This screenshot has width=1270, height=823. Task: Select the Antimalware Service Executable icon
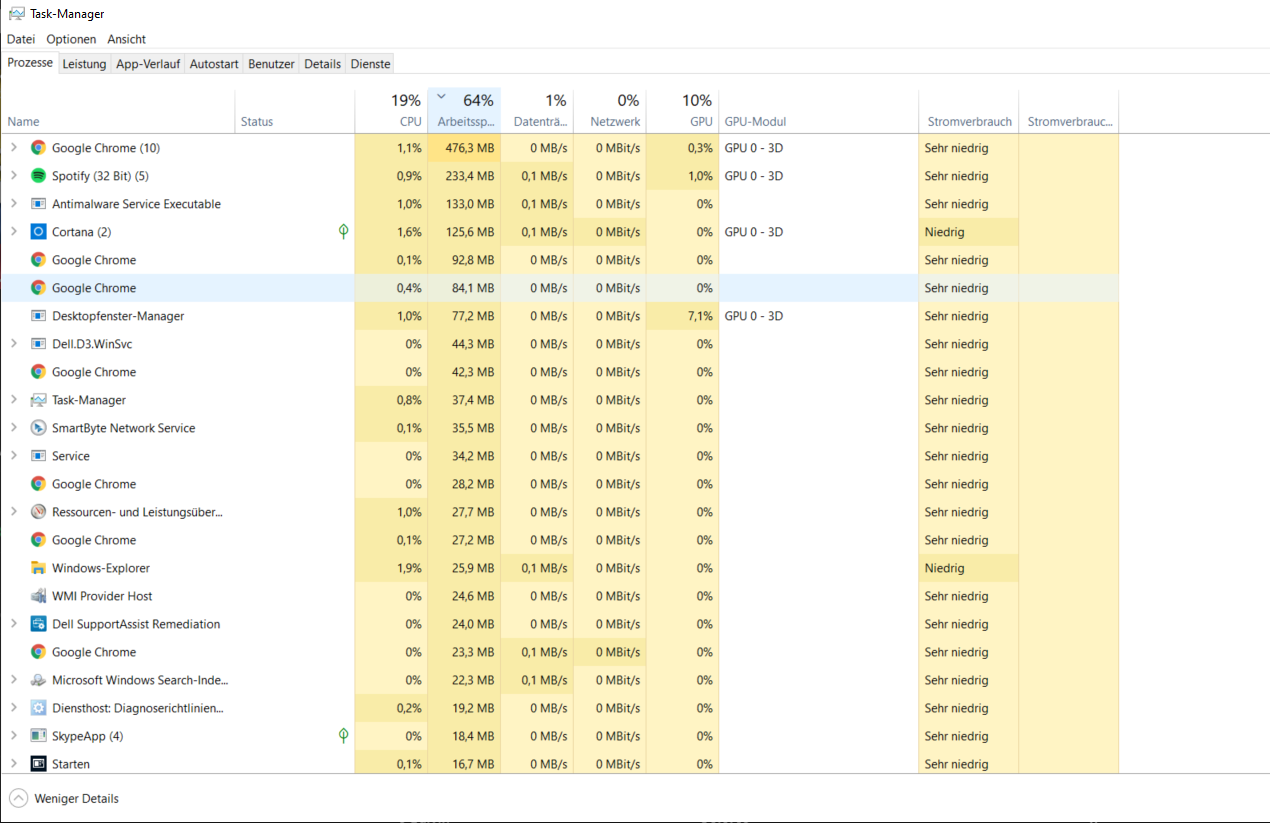click(x=38, y=204)
